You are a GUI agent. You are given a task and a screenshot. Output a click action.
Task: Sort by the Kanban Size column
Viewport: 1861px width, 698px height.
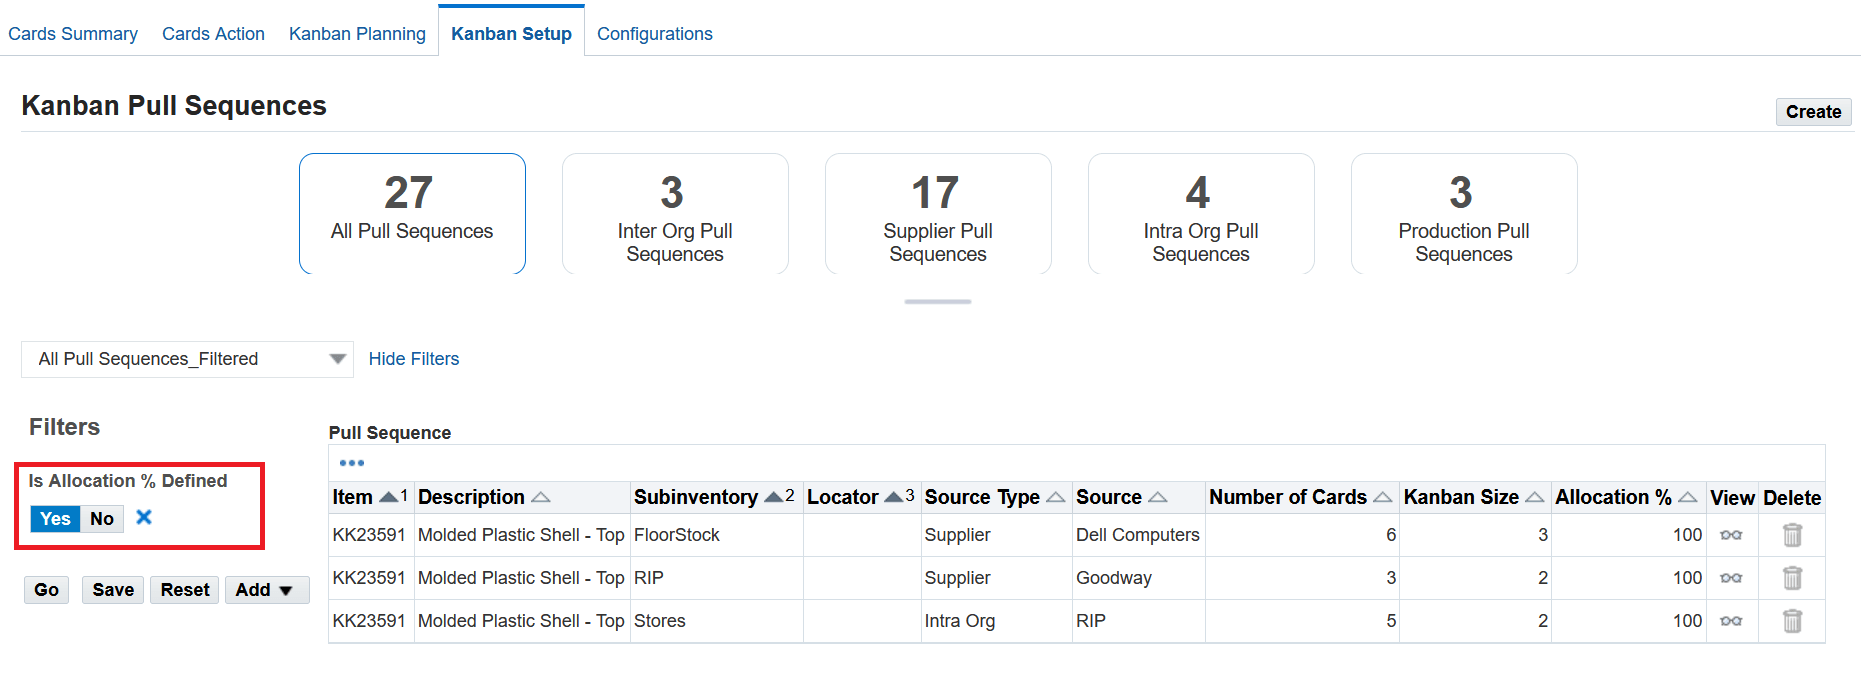[x=1534, y=497]
